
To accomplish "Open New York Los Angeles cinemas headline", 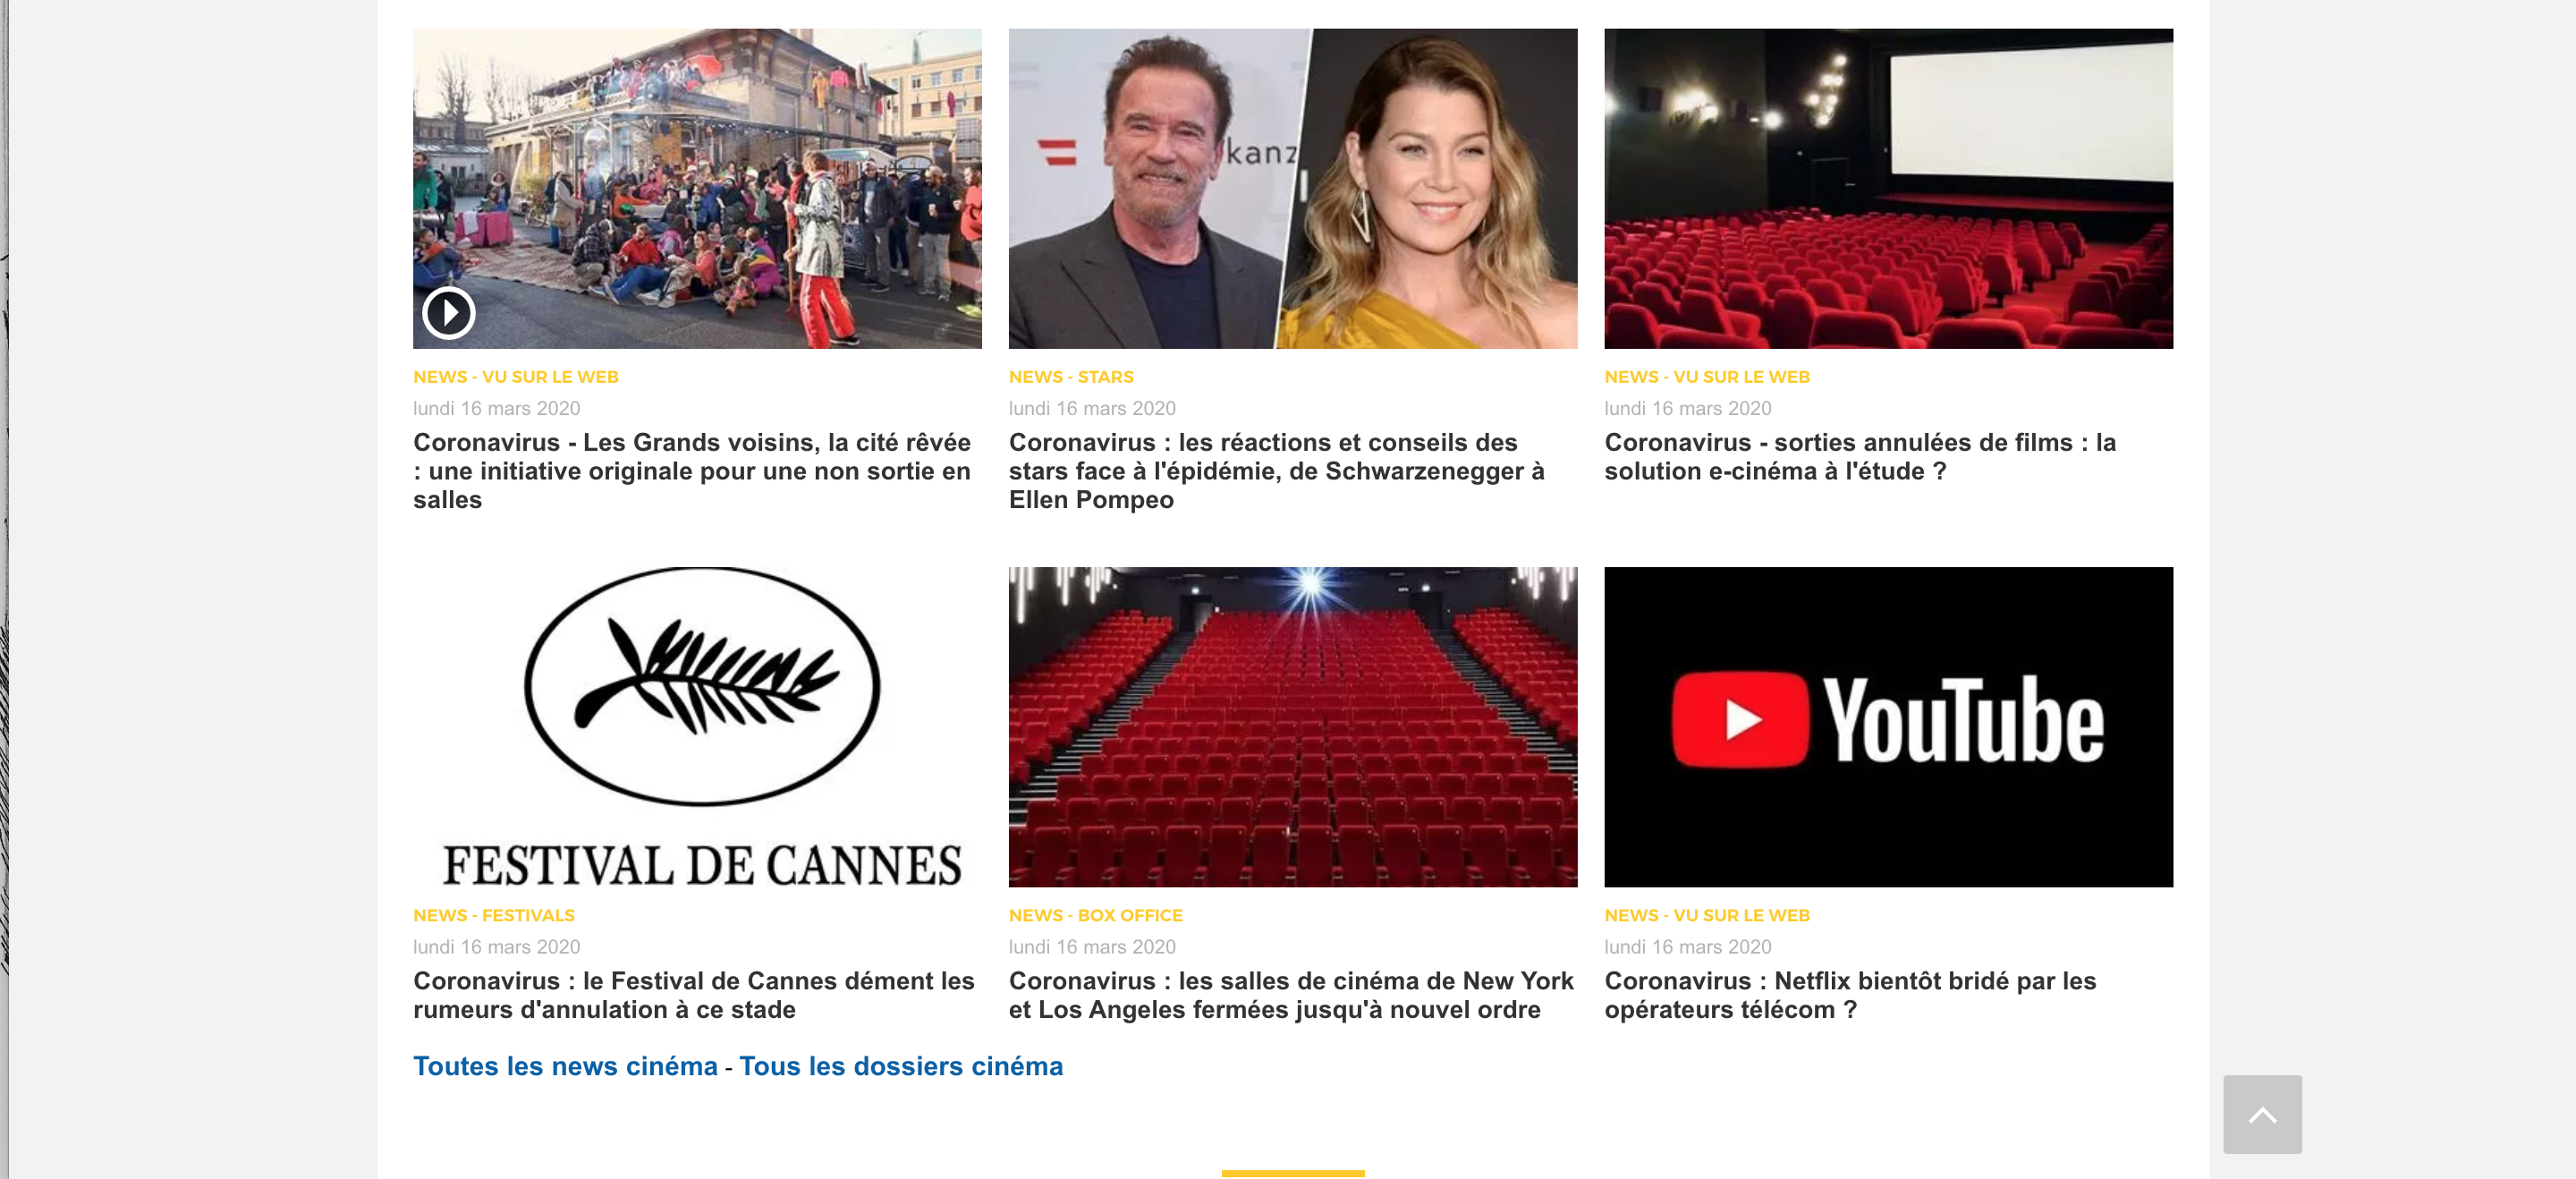I will pyautogui.click(x=1291, y=995).
